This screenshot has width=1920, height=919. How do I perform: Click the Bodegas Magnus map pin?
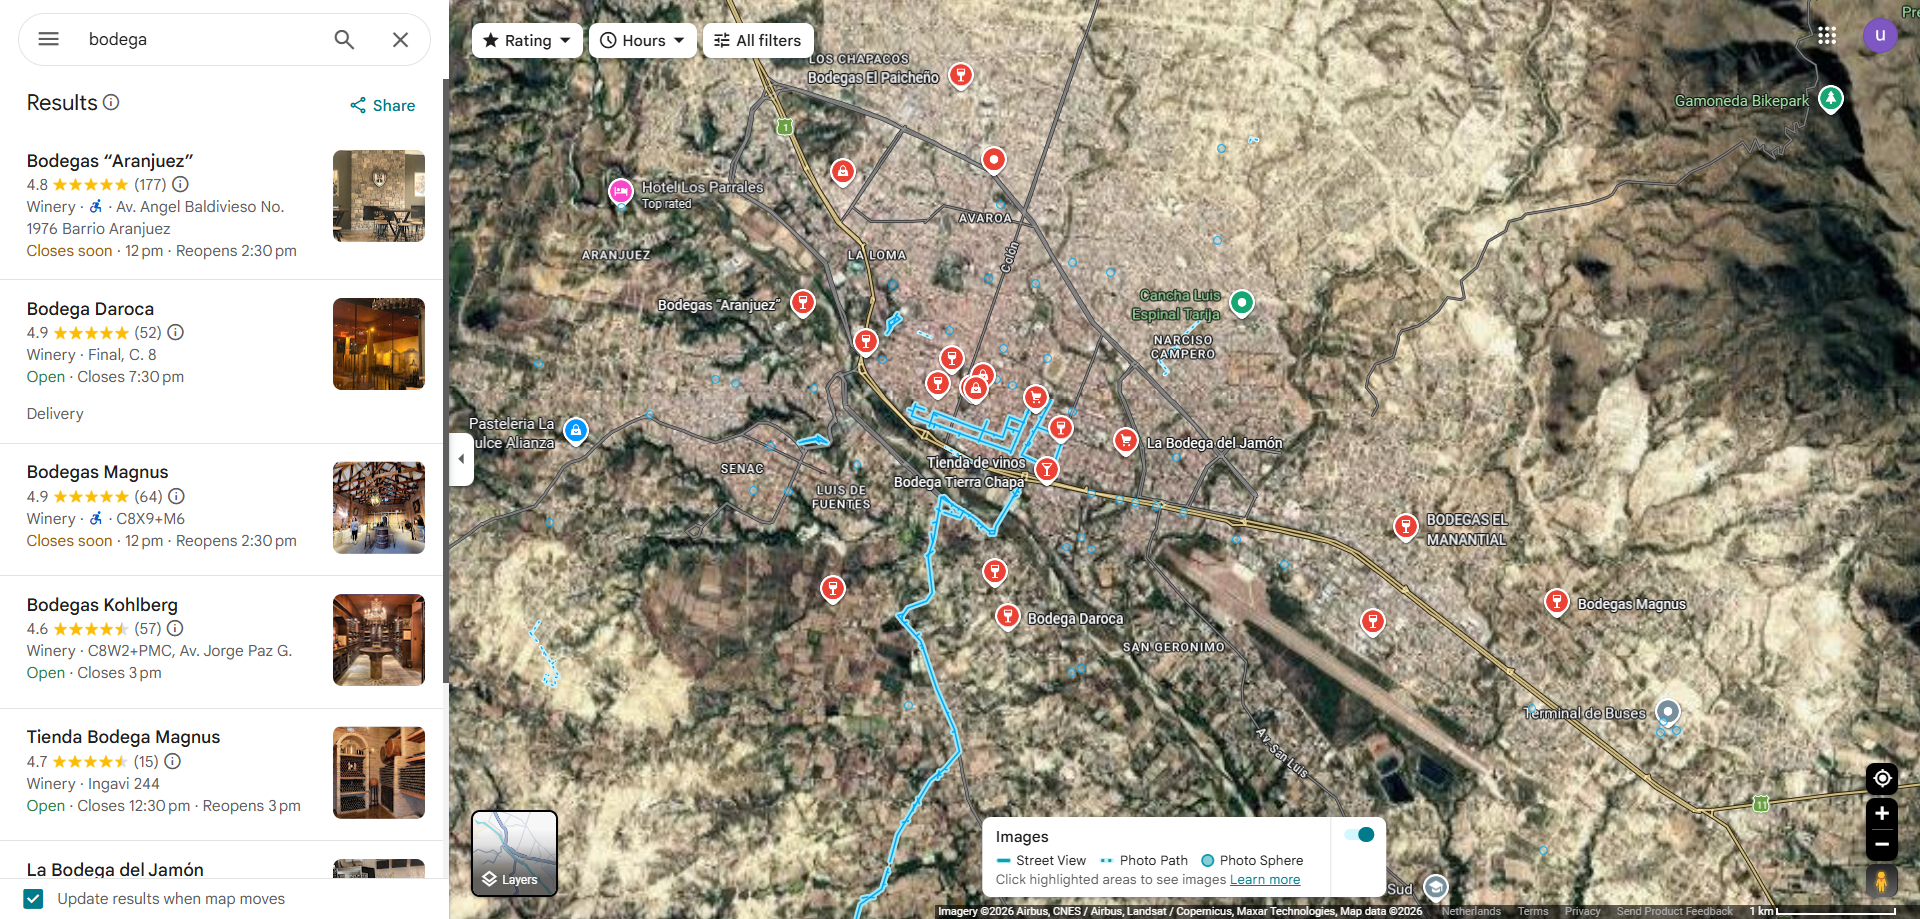click(x=1557, y=601)
